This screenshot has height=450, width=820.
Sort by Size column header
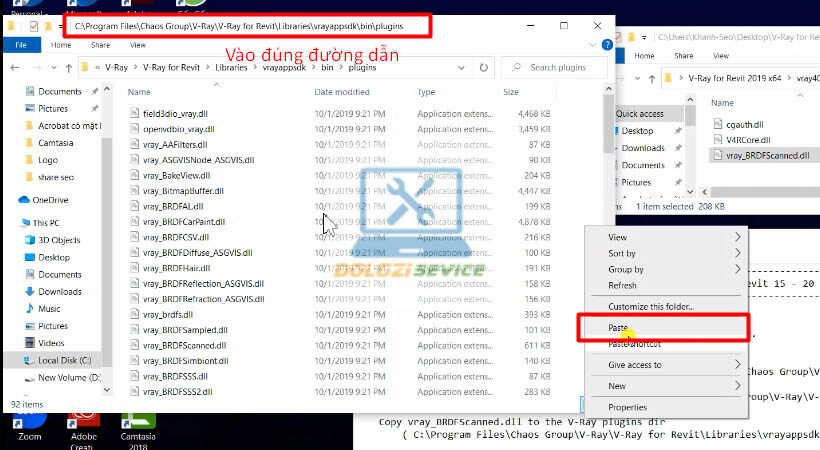pos(511,92)
